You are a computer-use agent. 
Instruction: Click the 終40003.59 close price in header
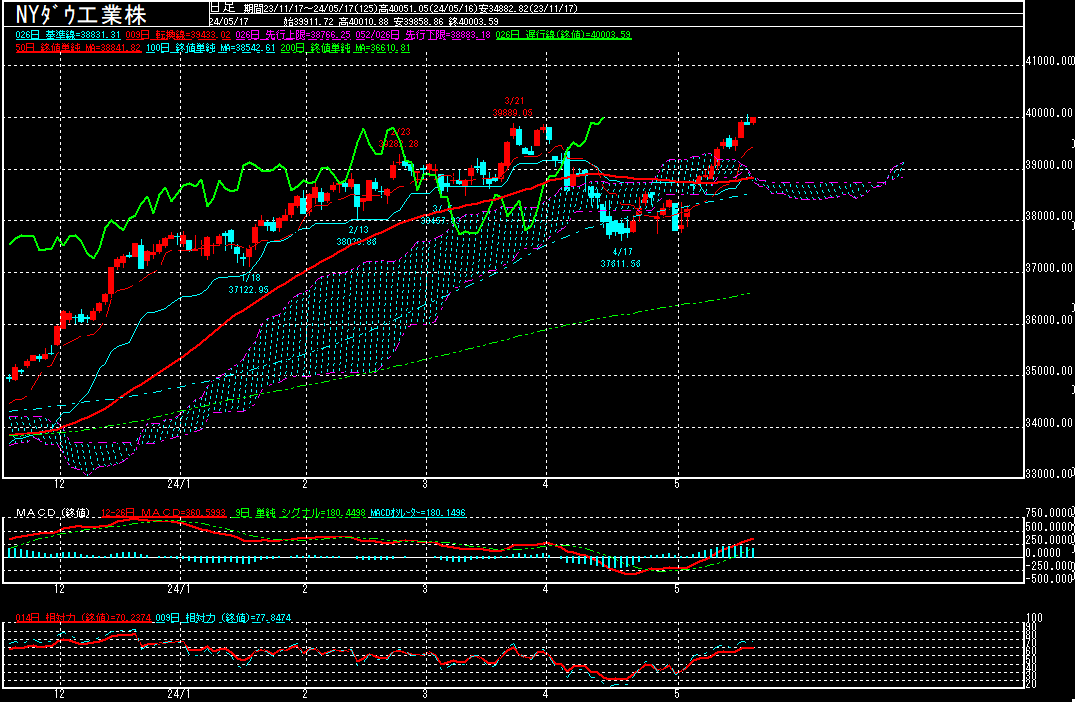coord(473,21)
